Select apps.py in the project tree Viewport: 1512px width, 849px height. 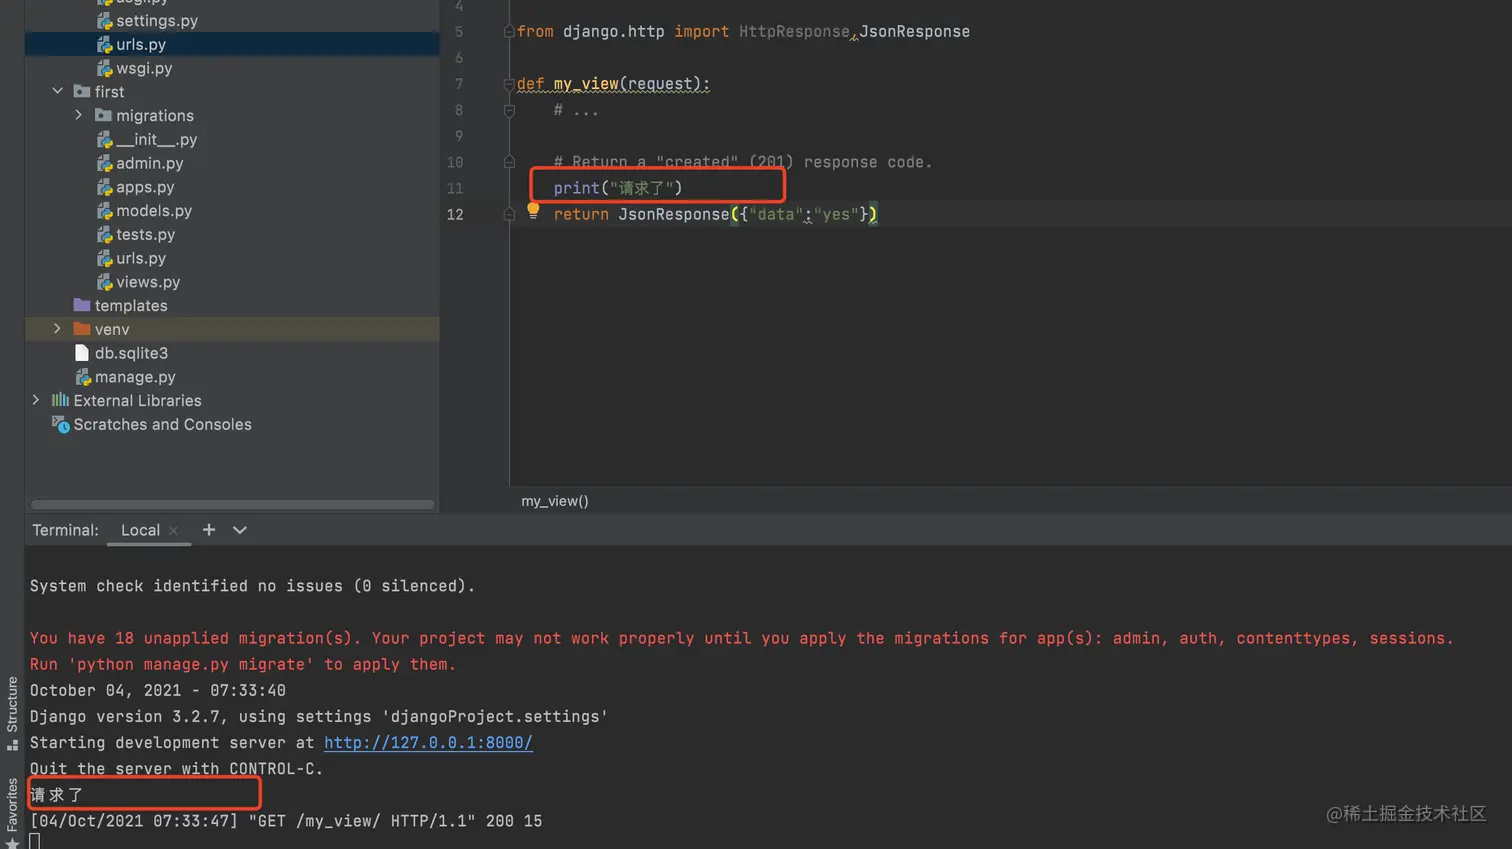point(145,187)
